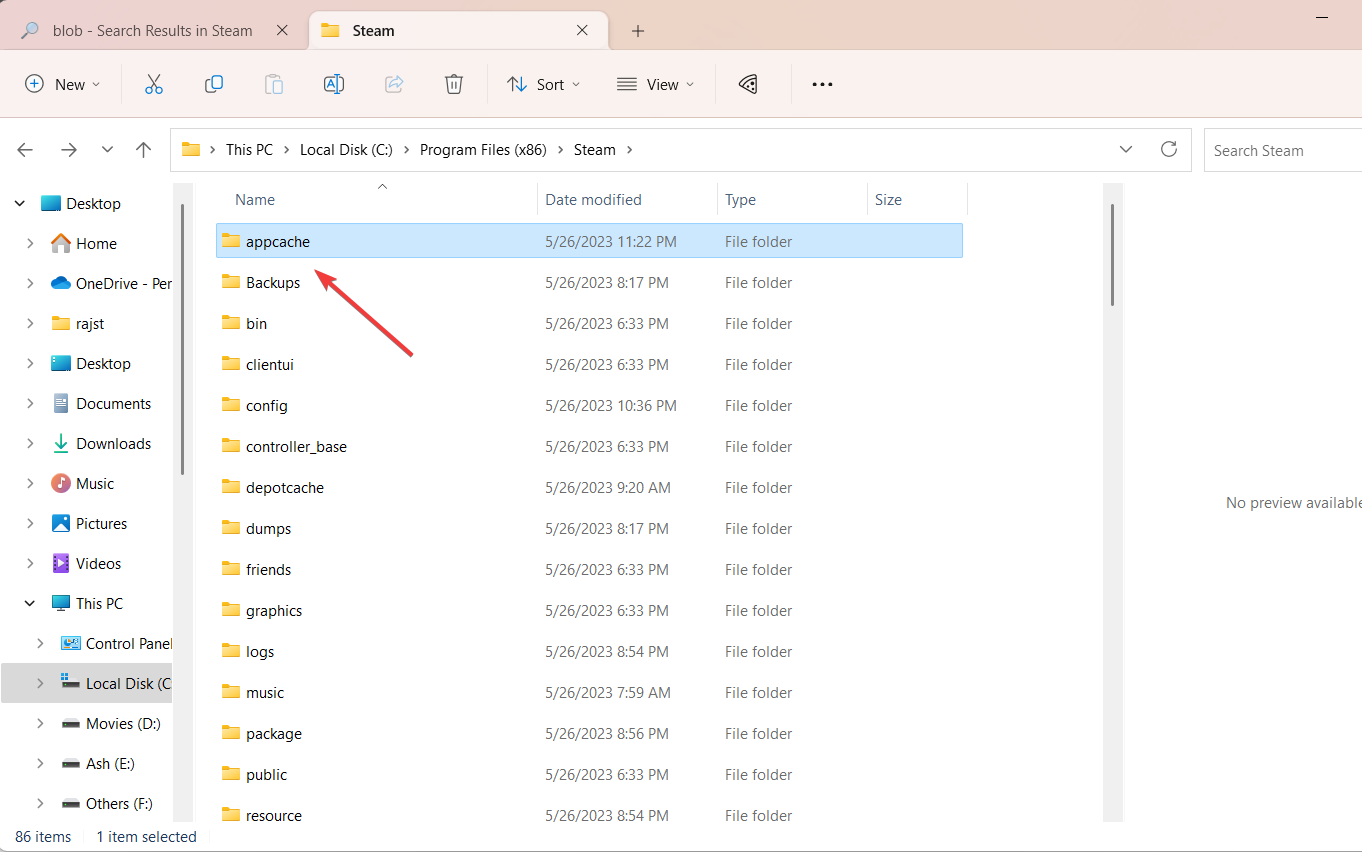Select the bin folder

click(589, 324)
